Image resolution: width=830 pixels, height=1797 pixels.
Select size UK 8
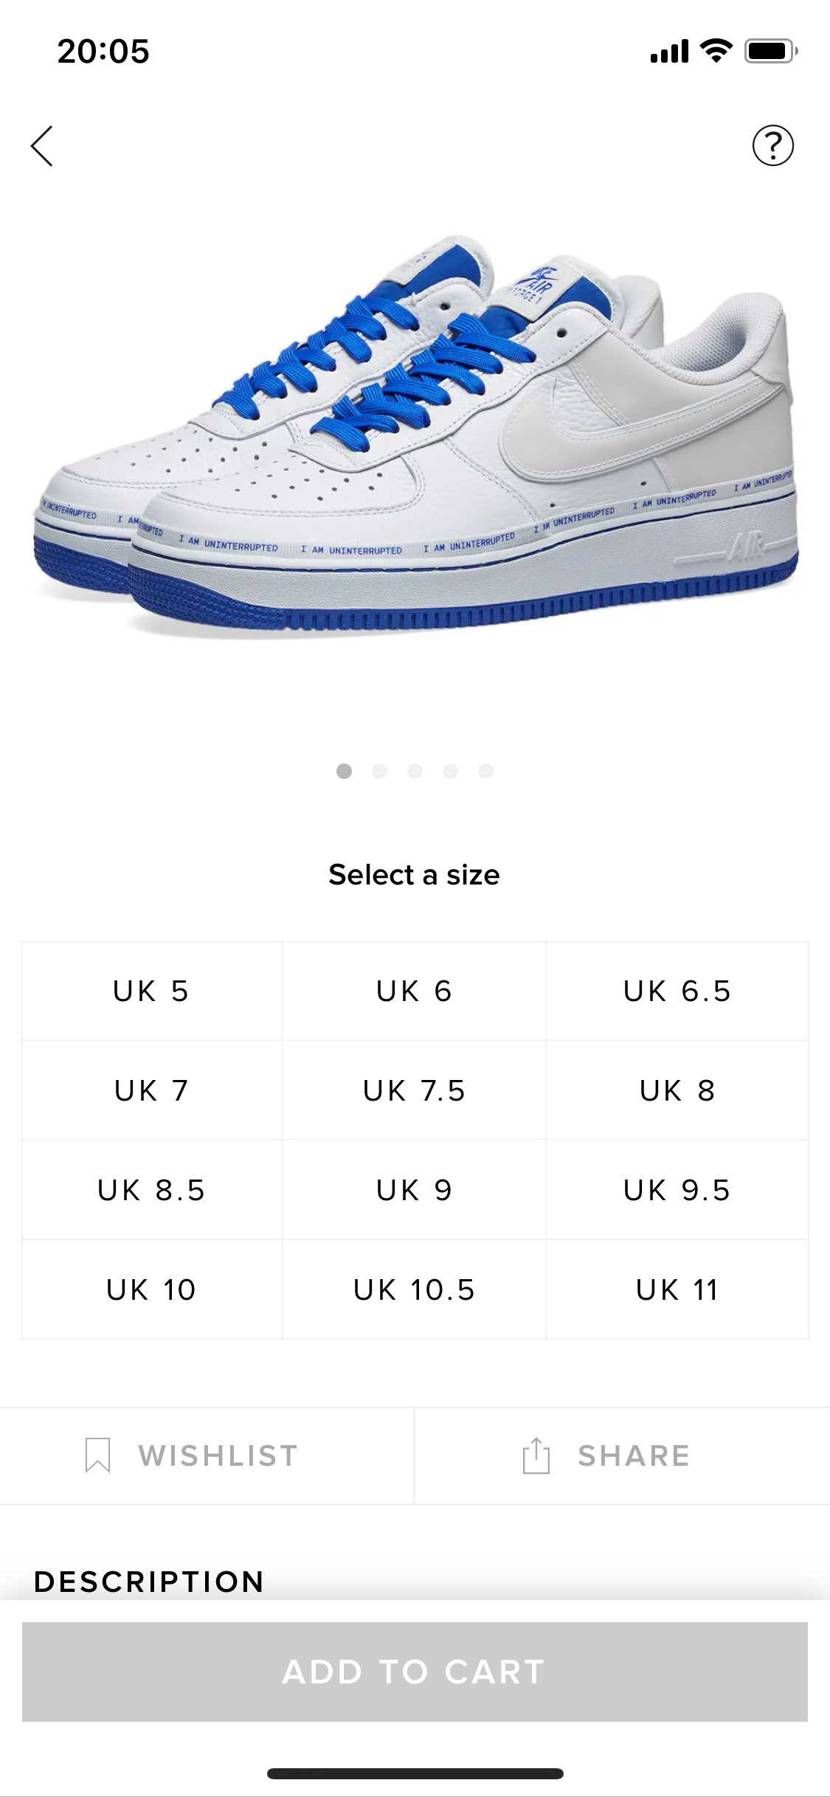[677, 1090]
